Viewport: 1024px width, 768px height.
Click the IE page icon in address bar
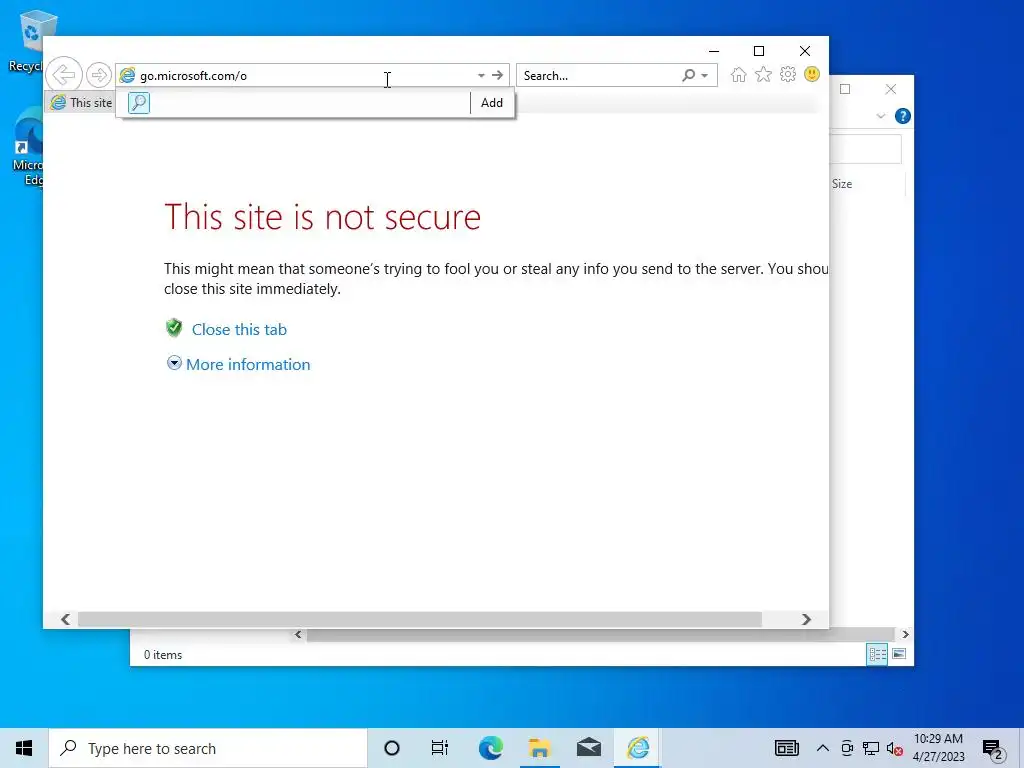click(x=127, y=76)
